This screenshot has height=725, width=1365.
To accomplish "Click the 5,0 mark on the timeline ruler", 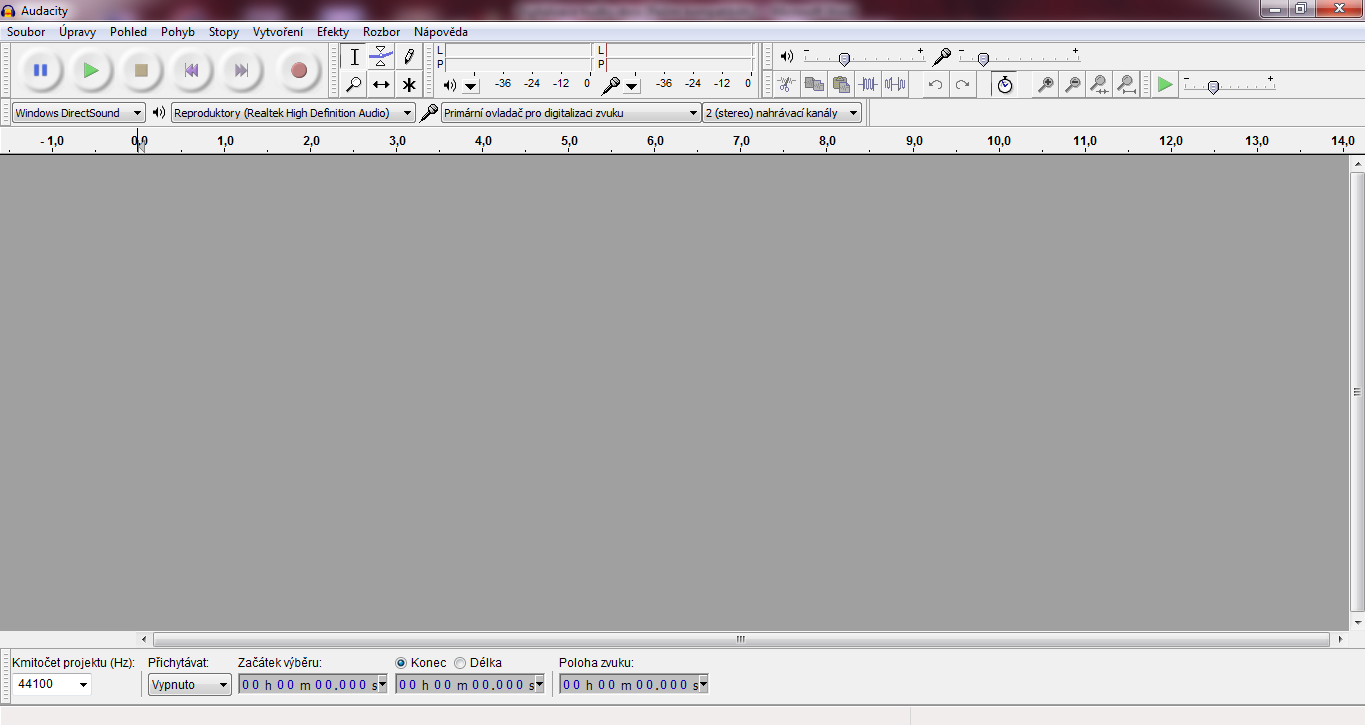I will click(x=570, y=141).
